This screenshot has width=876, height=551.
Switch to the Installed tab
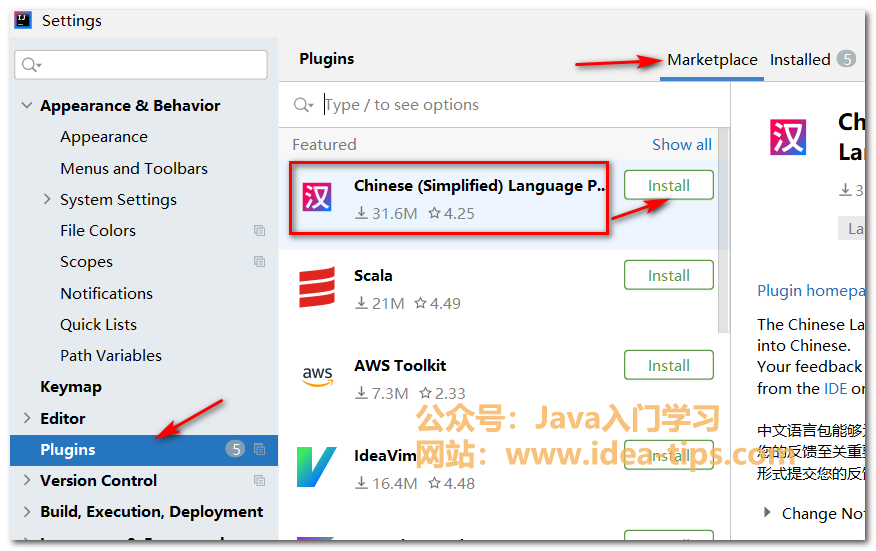click(x=799, y=60)
